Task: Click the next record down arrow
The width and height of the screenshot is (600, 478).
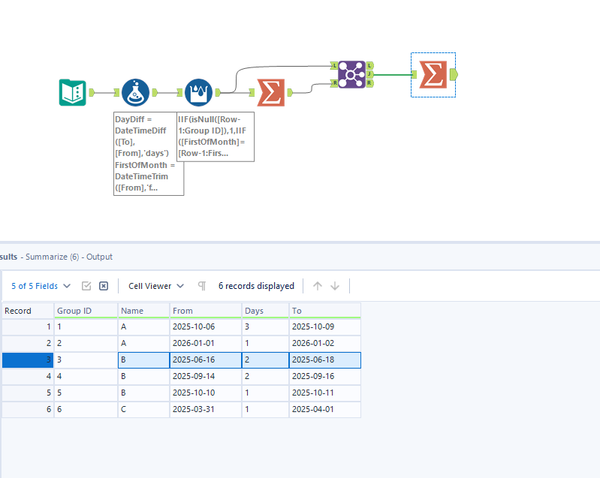Action: [335, 286]
